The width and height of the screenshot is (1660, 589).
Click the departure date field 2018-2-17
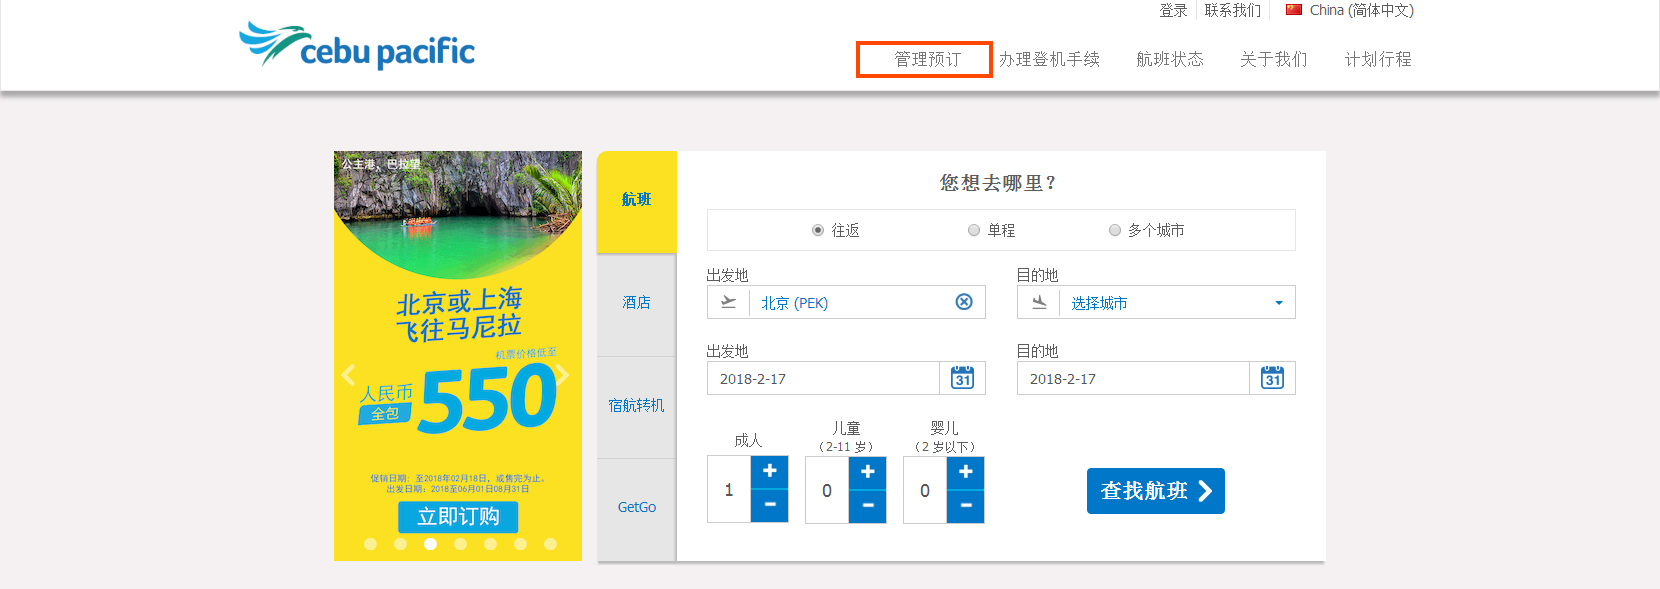pyautogui.click(x=823, y=378)
